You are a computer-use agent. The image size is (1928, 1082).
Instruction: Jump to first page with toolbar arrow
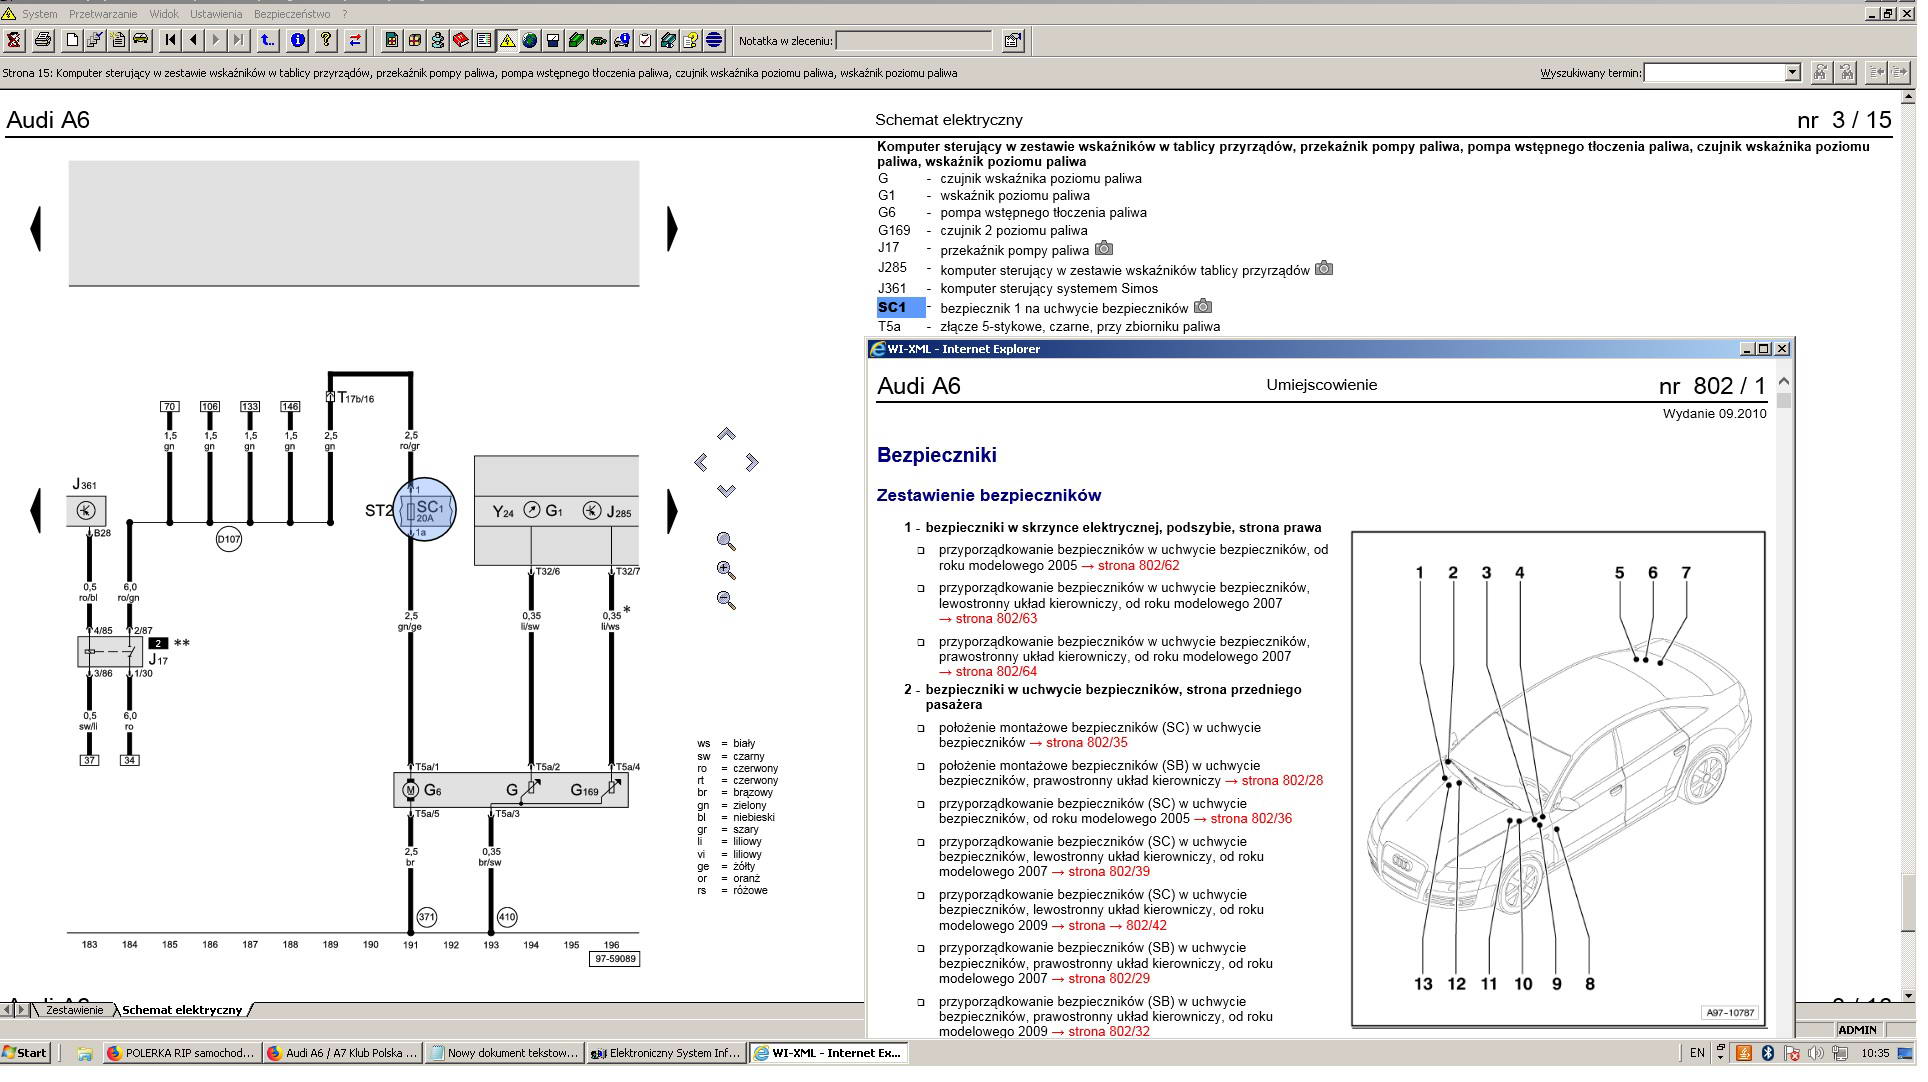(x=170, y=41)
